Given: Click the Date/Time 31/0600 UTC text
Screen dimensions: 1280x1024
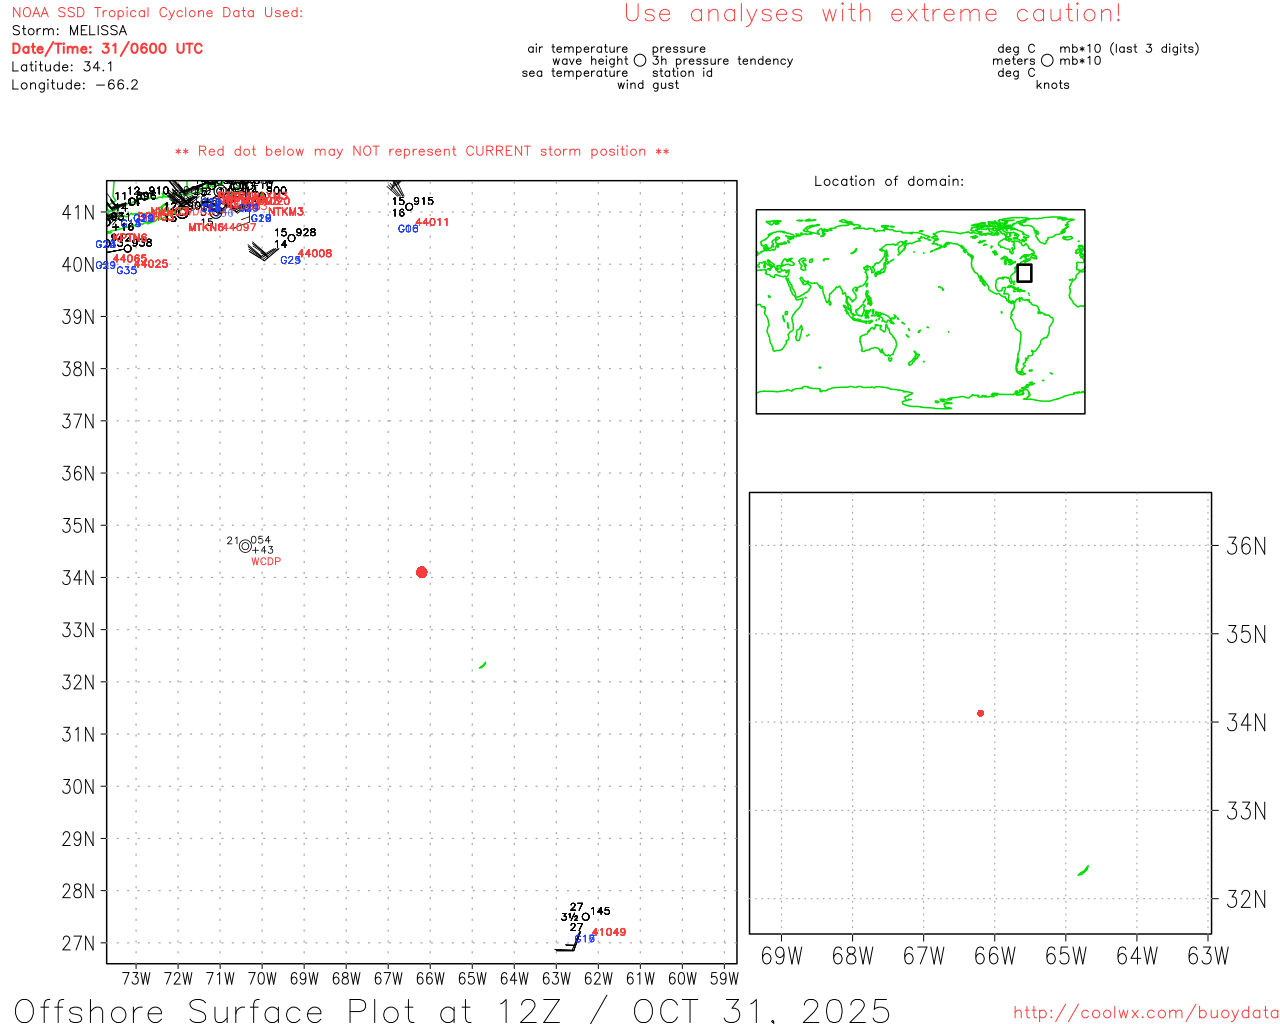Looking at the screenshot, I should click(x=107, y=49).
